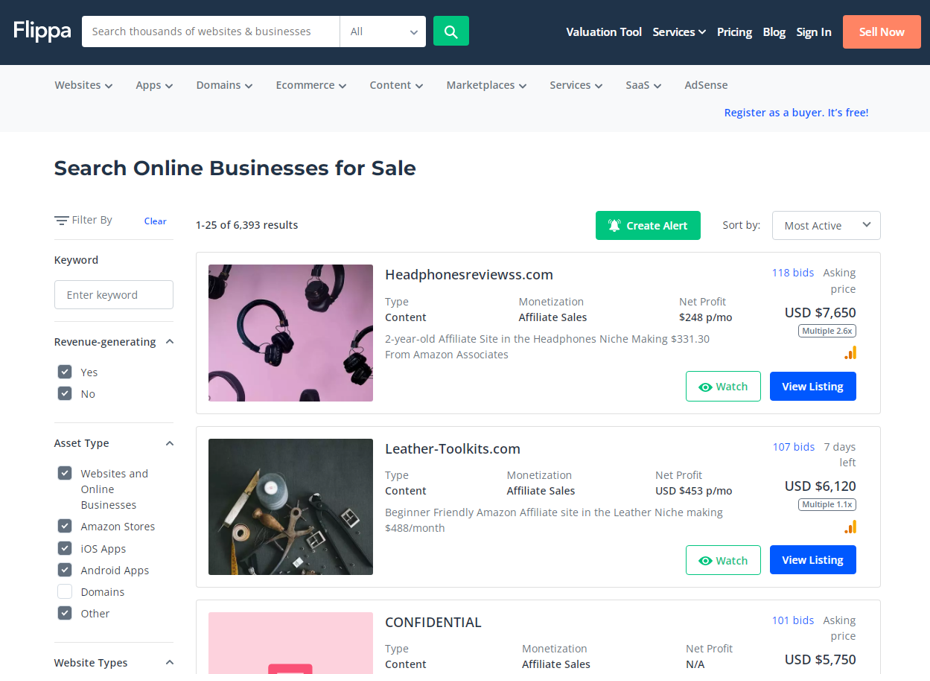Open the headphones listing thumbnail

pyautogui.click(x=291, y=333)
